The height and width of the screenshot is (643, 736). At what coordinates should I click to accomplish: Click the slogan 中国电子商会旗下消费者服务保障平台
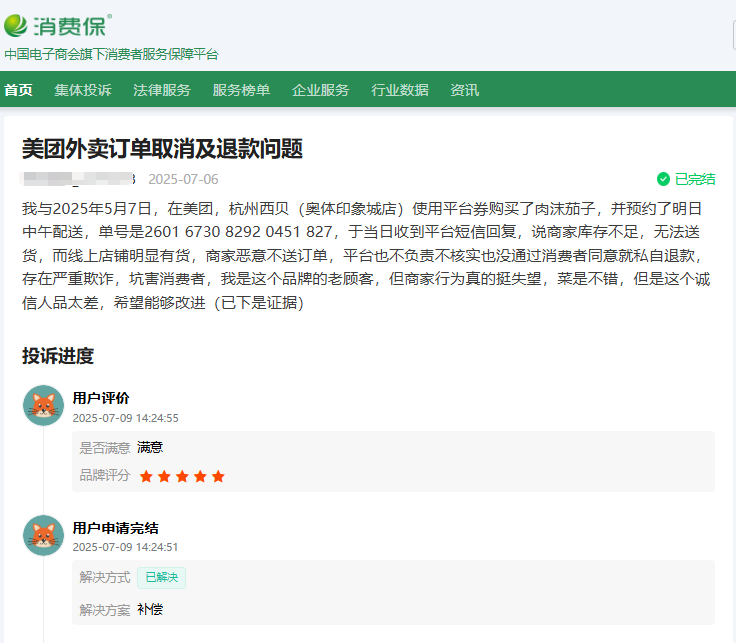(112, 54)
